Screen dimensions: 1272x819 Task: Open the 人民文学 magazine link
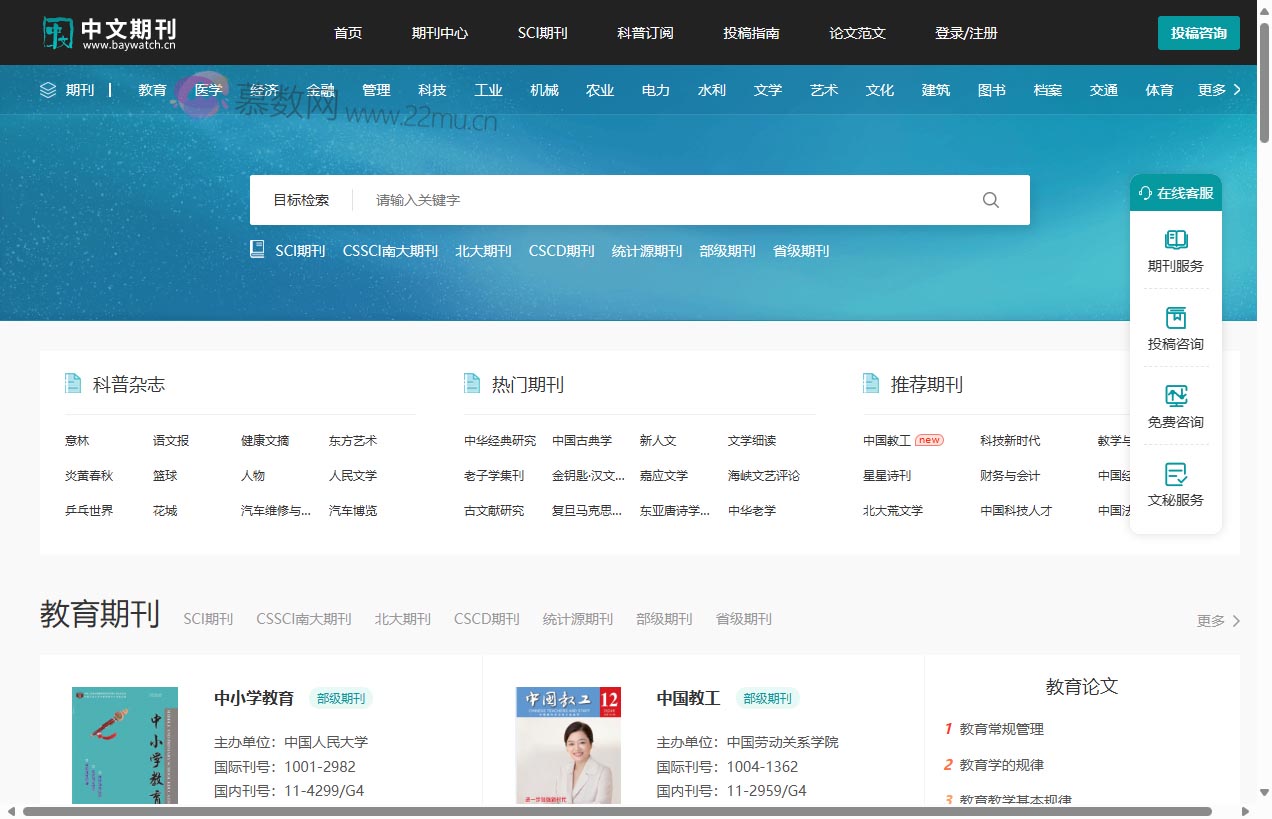(x=353, y=476)
